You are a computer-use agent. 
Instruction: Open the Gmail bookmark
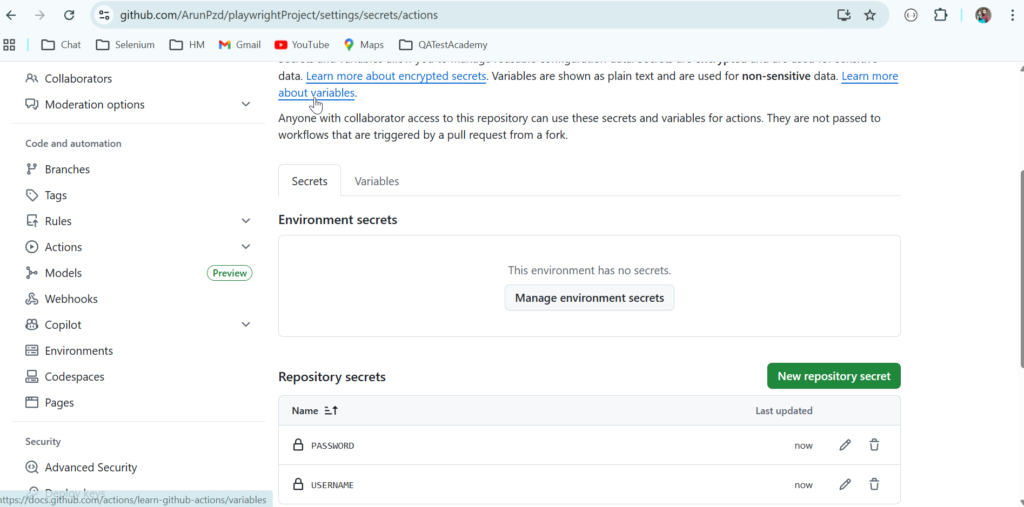240,45
